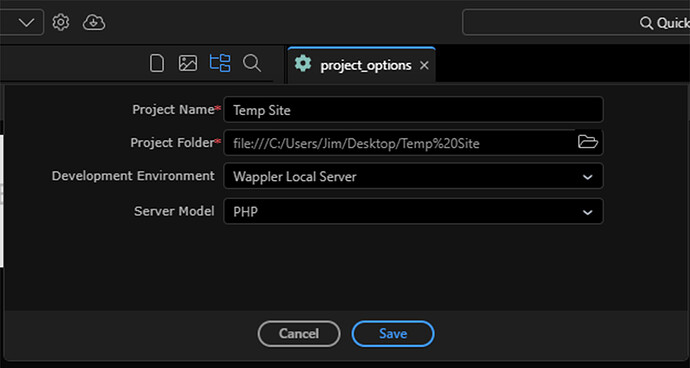Click the Quick search box
Screen dimensions: 690x368
[x=576, y=22]
